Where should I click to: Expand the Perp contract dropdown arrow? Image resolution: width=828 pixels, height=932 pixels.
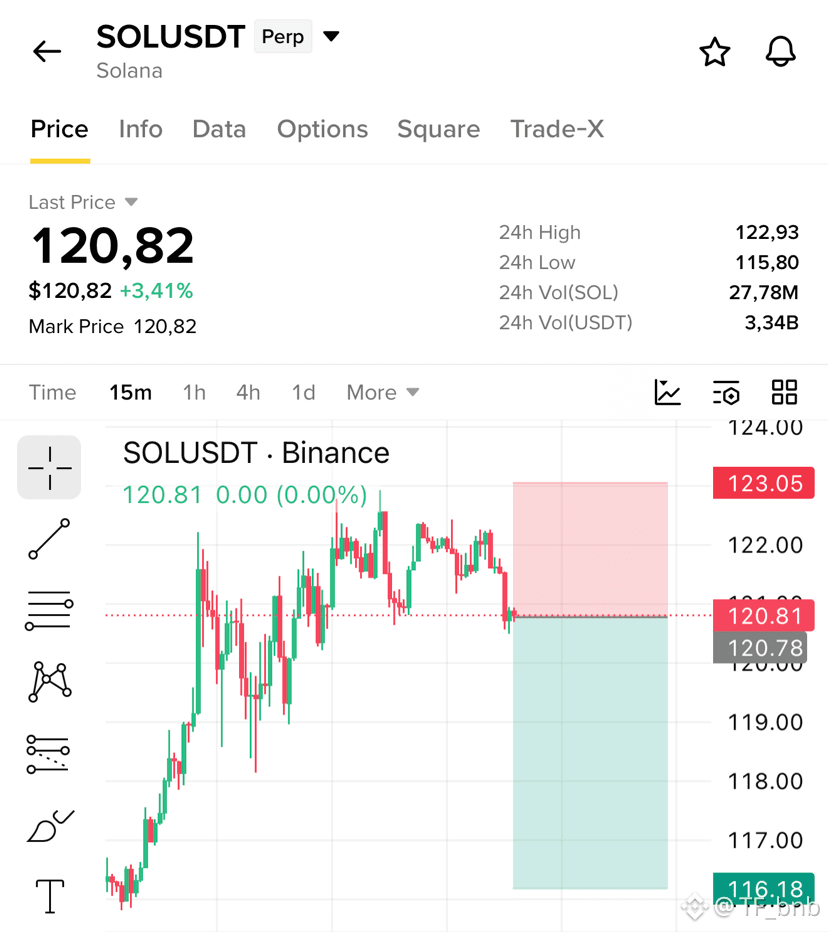(331, 37)
